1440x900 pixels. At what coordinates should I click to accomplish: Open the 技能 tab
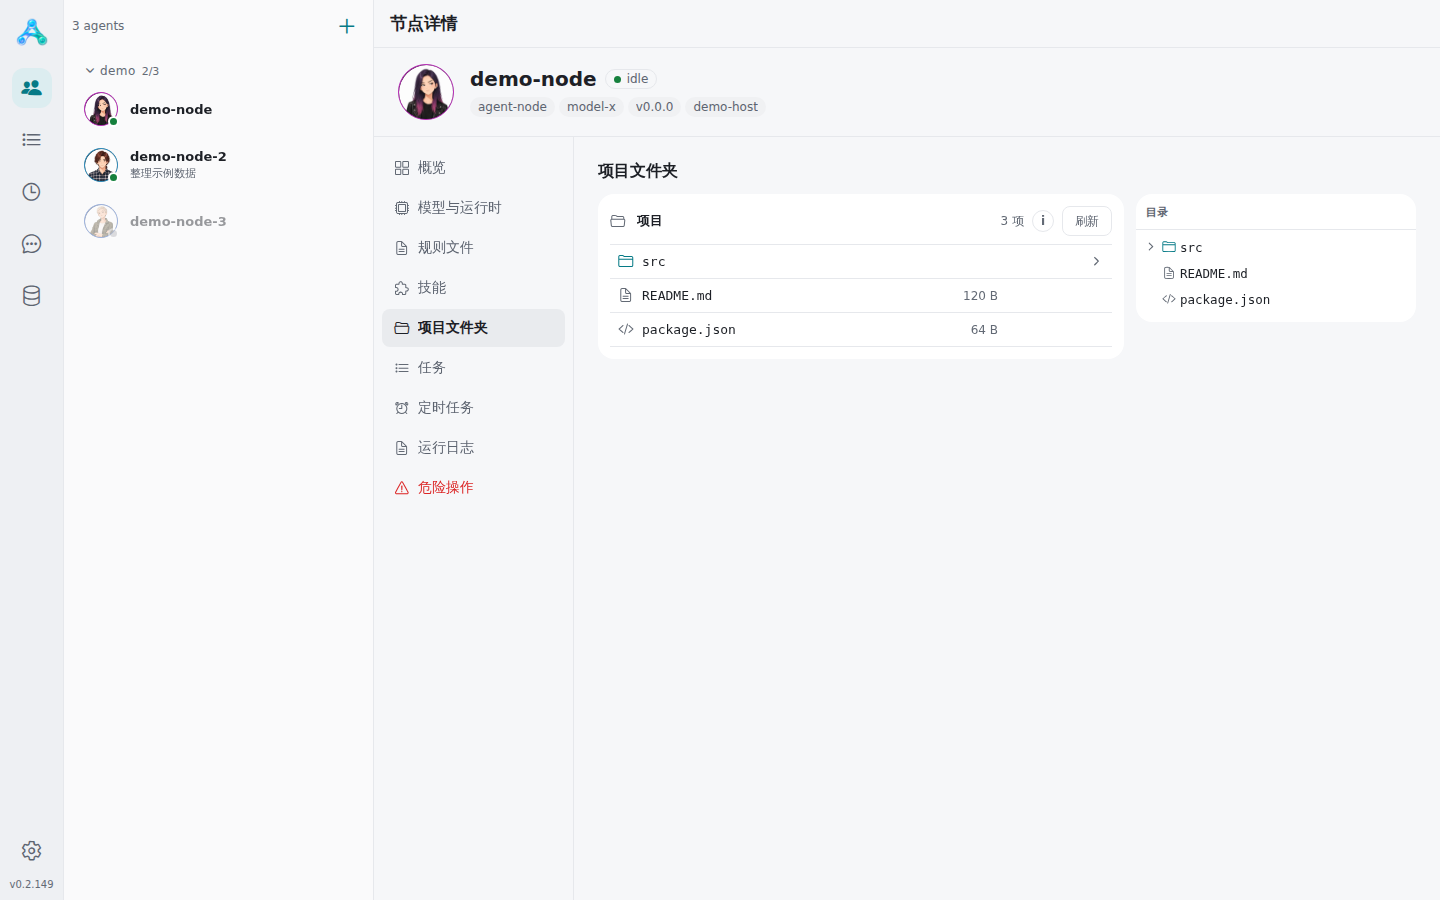click(x=473, y=288)
